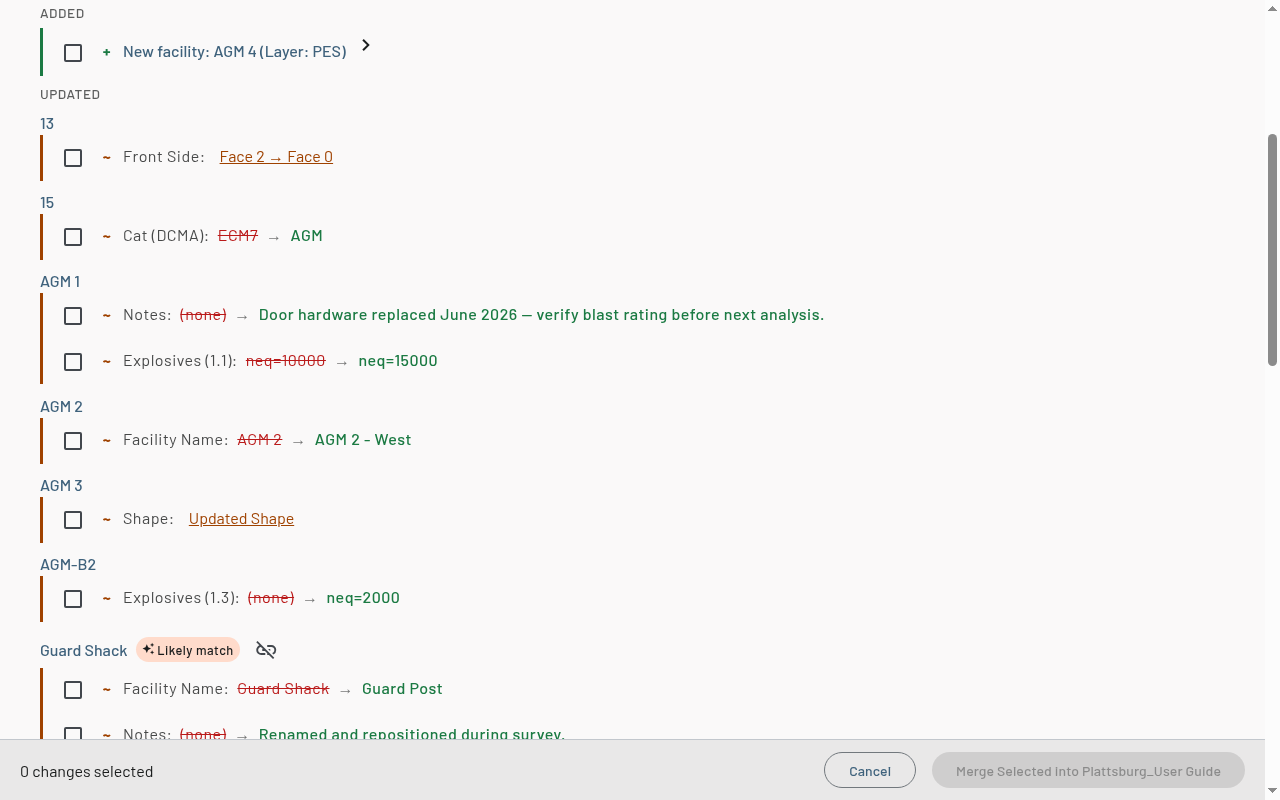Click the AGM 2 - West new value
The height and width of the screenshot is (800, 1280).
pyautogui.click(x=363, y=440)
